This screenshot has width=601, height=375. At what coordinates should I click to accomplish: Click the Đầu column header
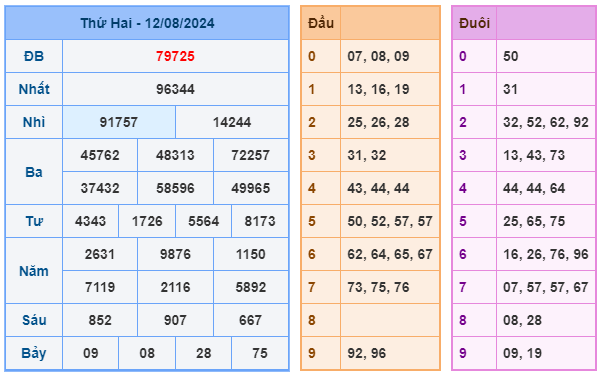[321, 23]
